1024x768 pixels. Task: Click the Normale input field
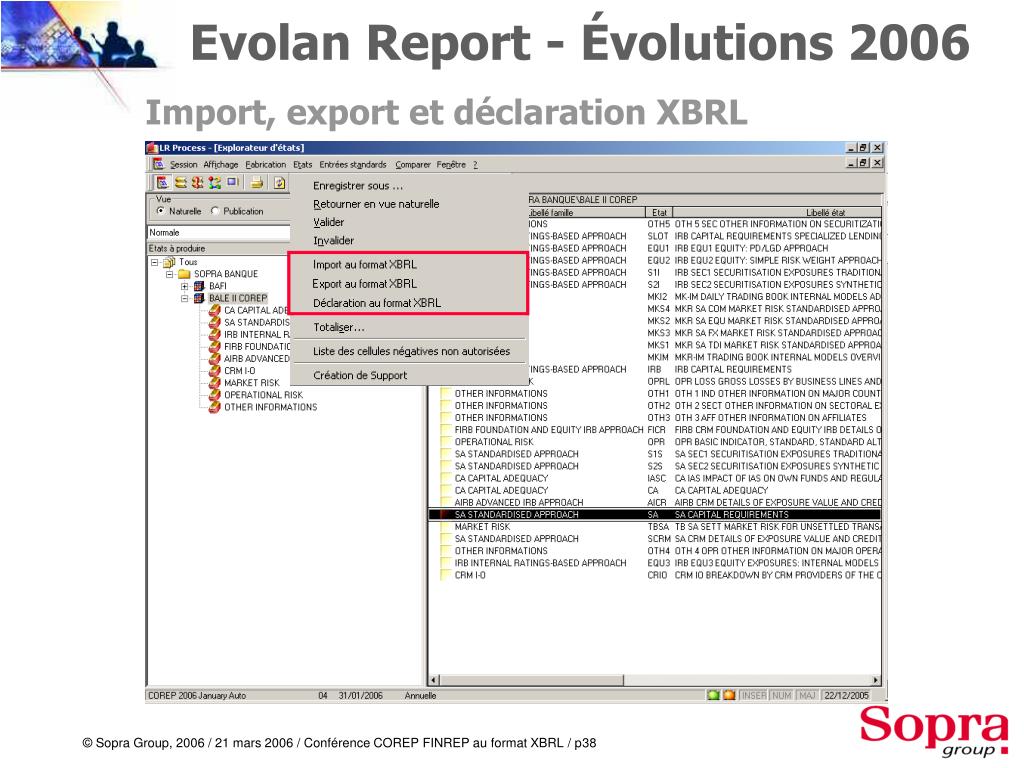pos(219,232)
